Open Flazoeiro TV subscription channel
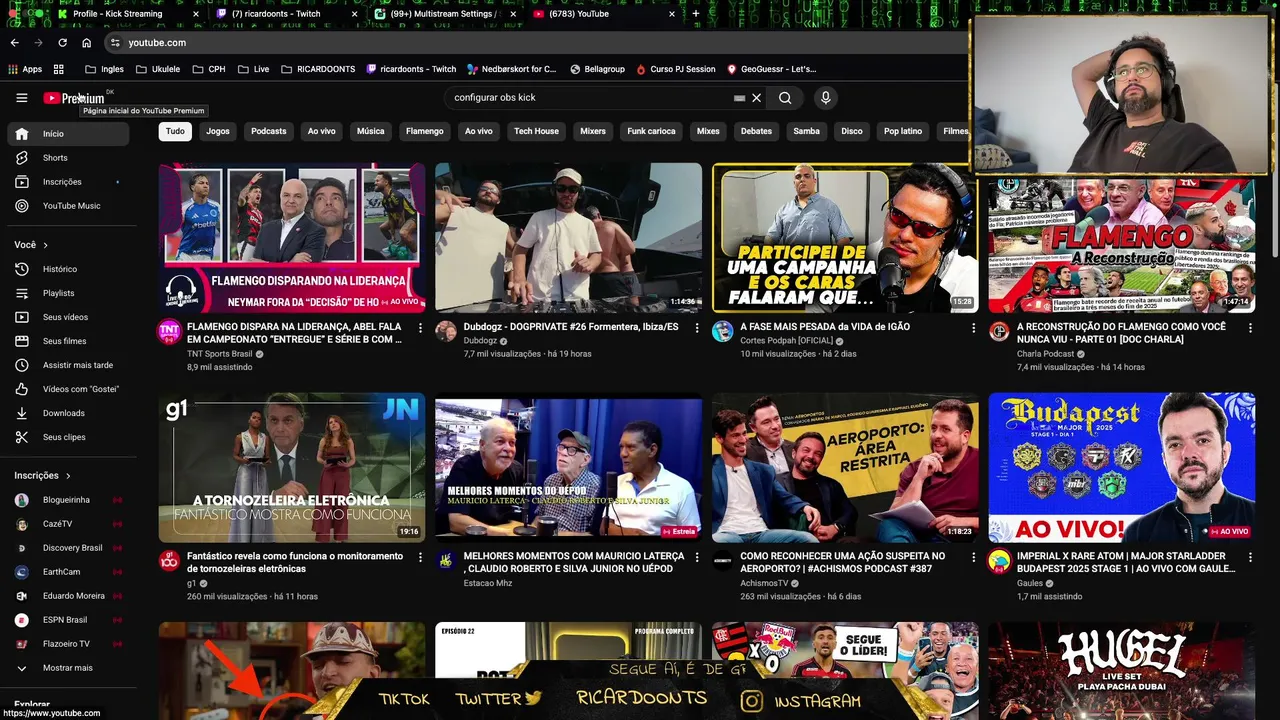 [68, 644]
